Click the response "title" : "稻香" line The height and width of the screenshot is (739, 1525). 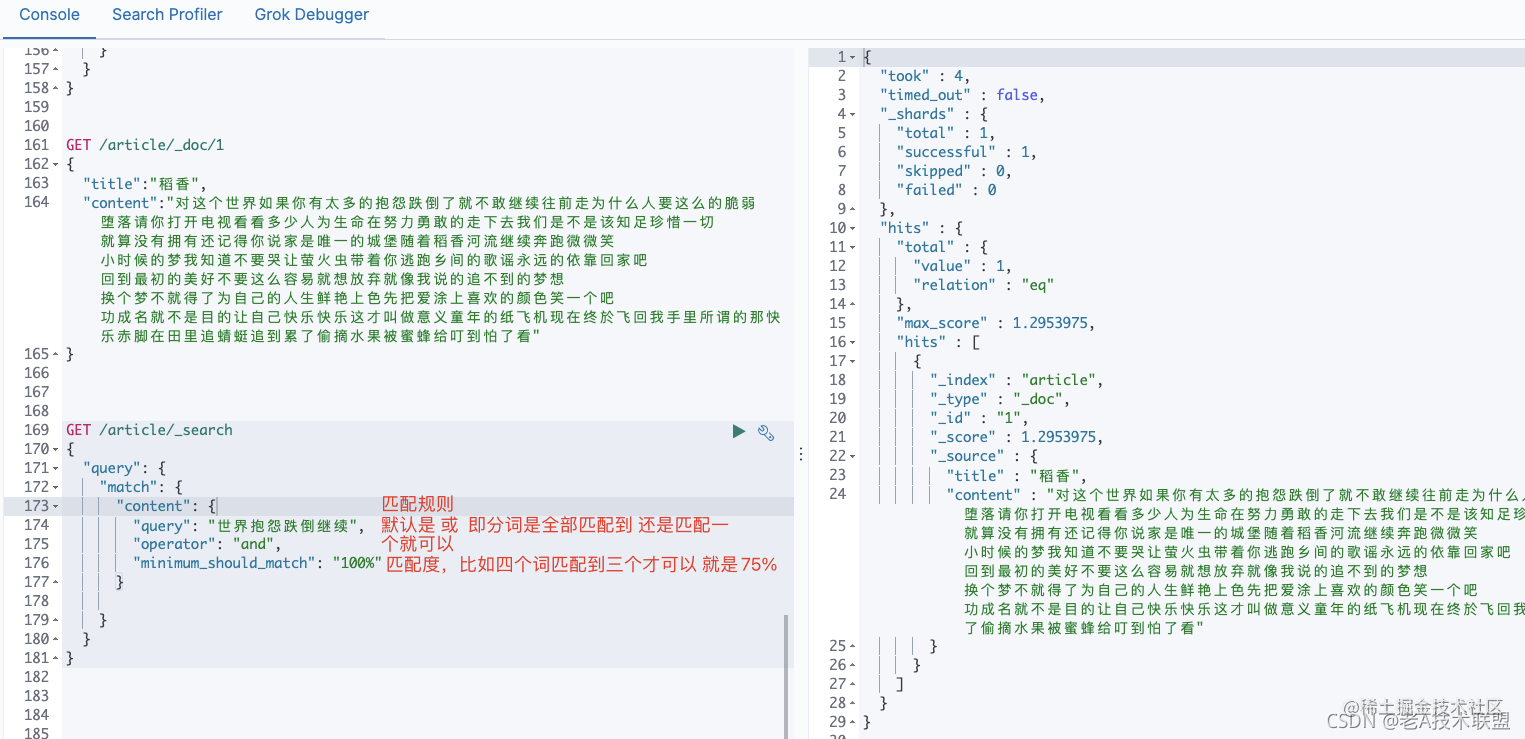pos(1016,476)
